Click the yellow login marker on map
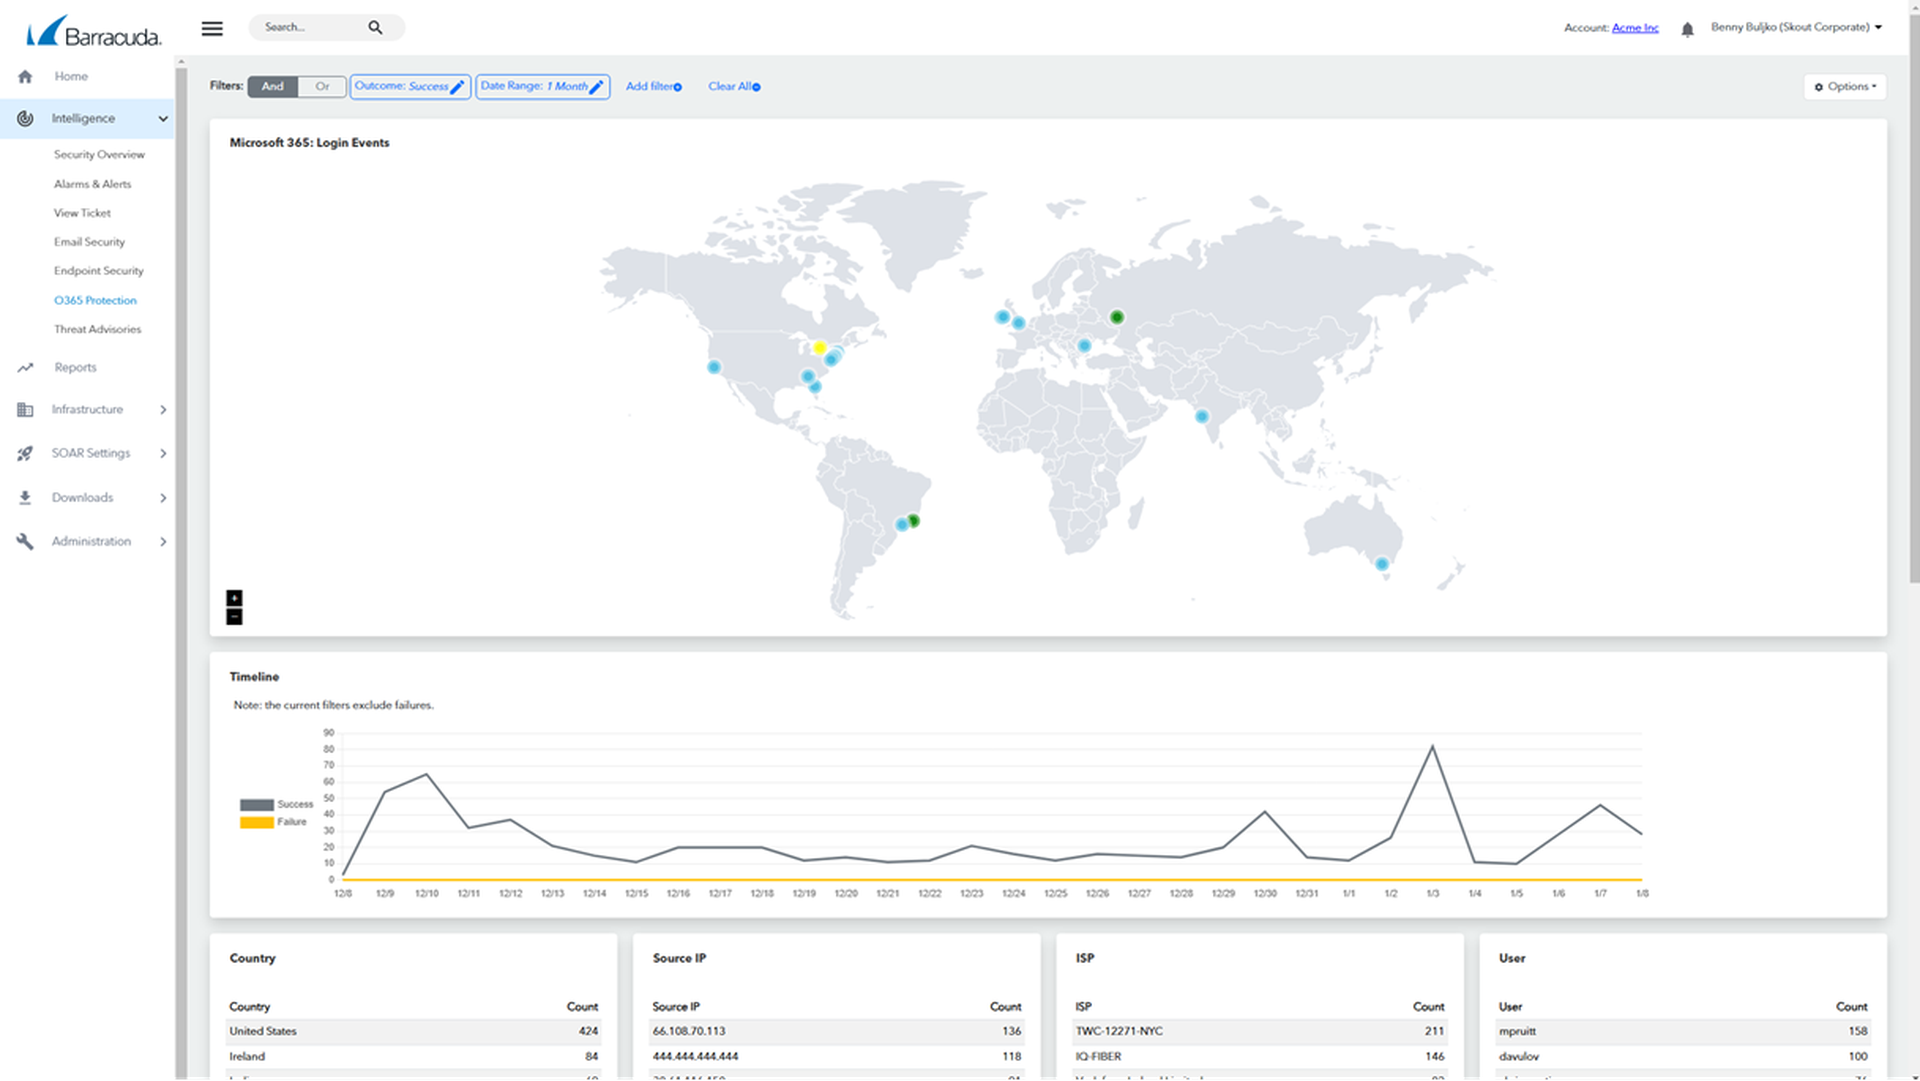Viewport: 1920px width, 1081px height. click(819, 348)
